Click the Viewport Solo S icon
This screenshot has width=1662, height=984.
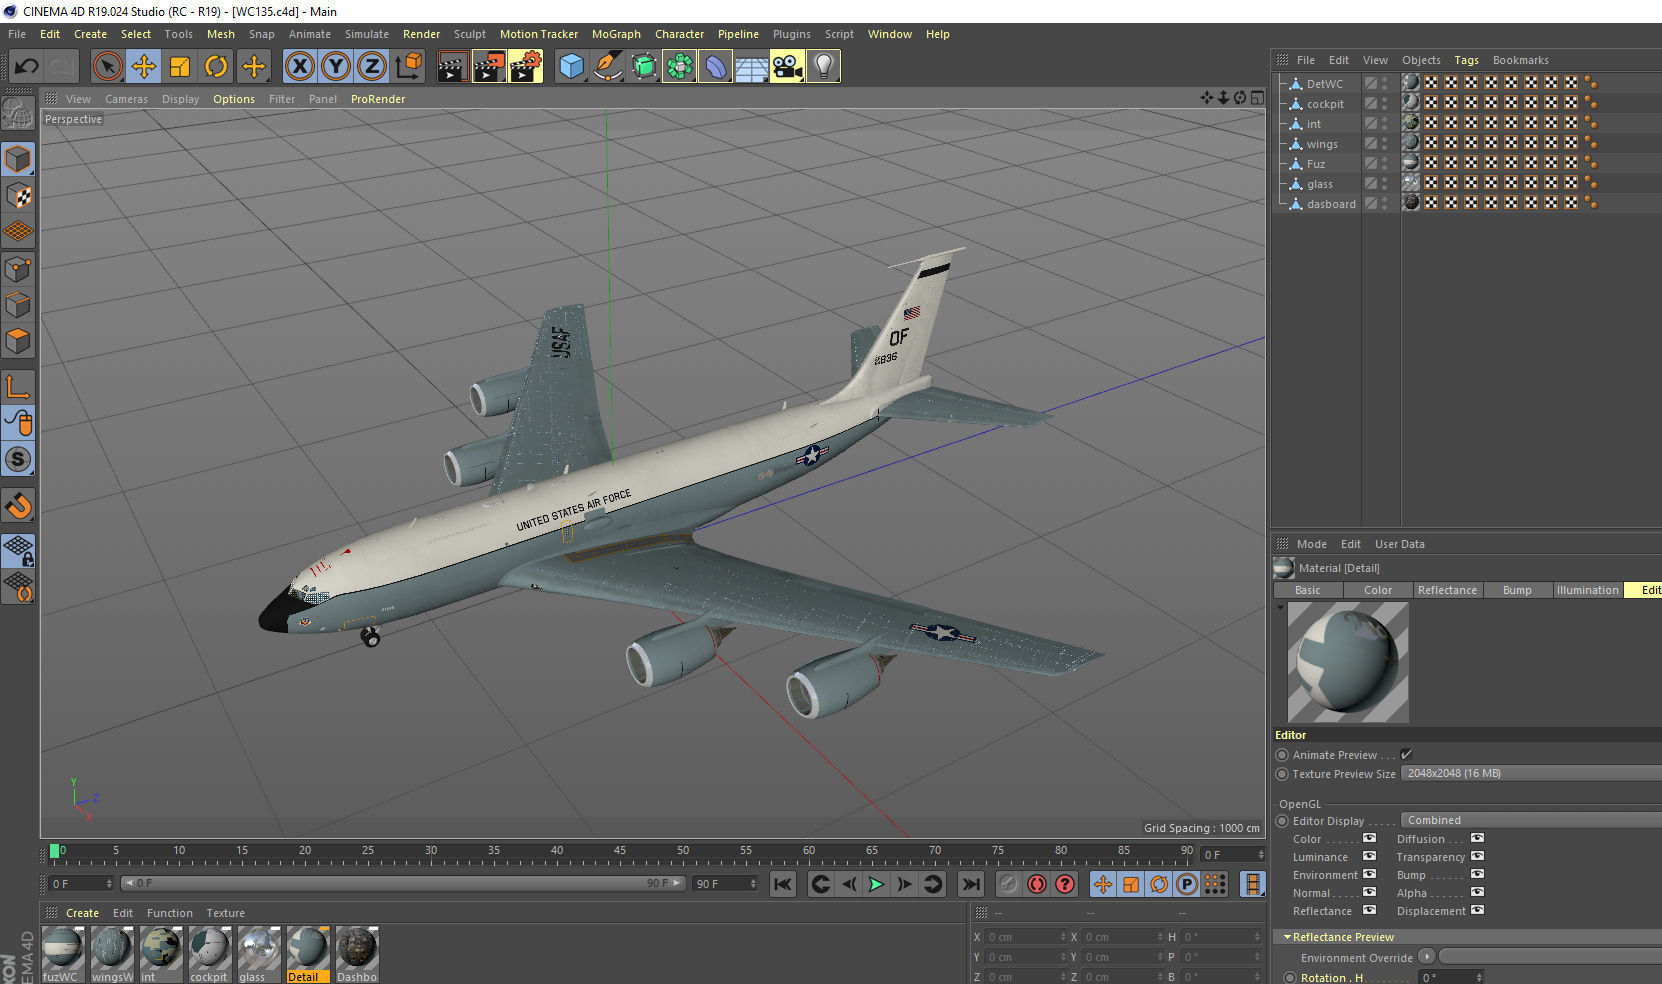[x=18, y=459]
